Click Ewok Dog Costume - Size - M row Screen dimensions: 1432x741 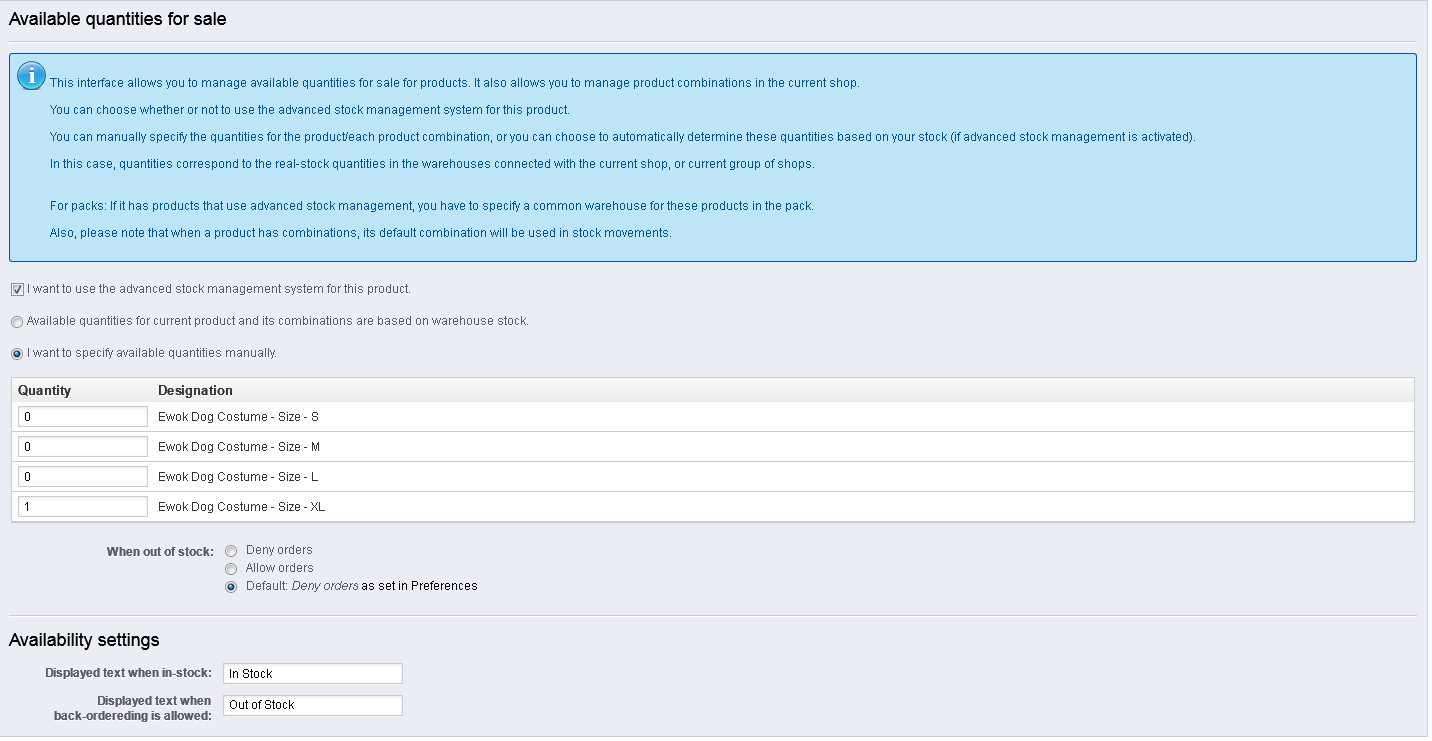click(713, 447)
